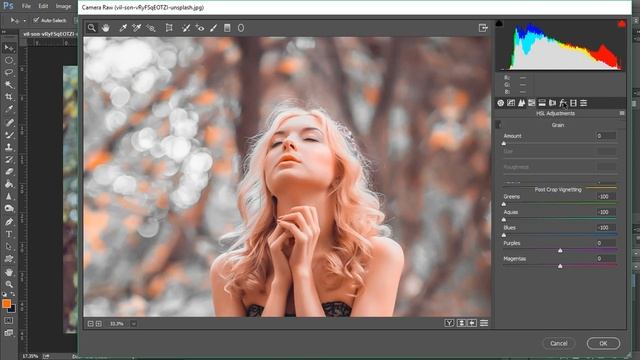
Task: Click Cancel in Camera Raw dialog
Action: click(558, 343)
